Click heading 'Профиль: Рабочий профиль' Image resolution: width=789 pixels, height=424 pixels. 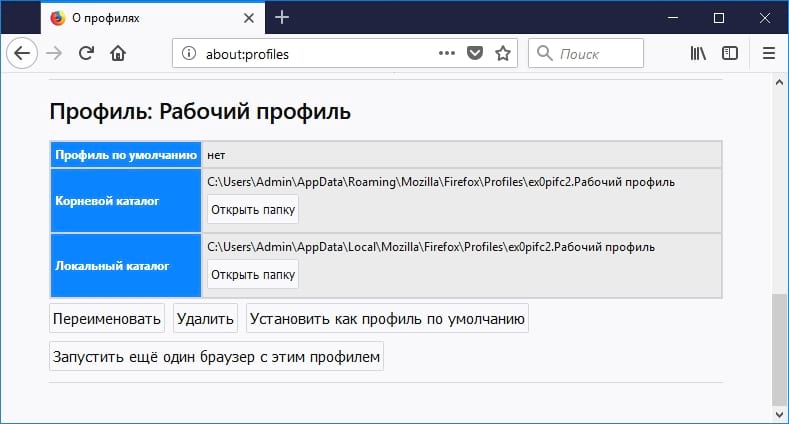click(x=200, y=111)
